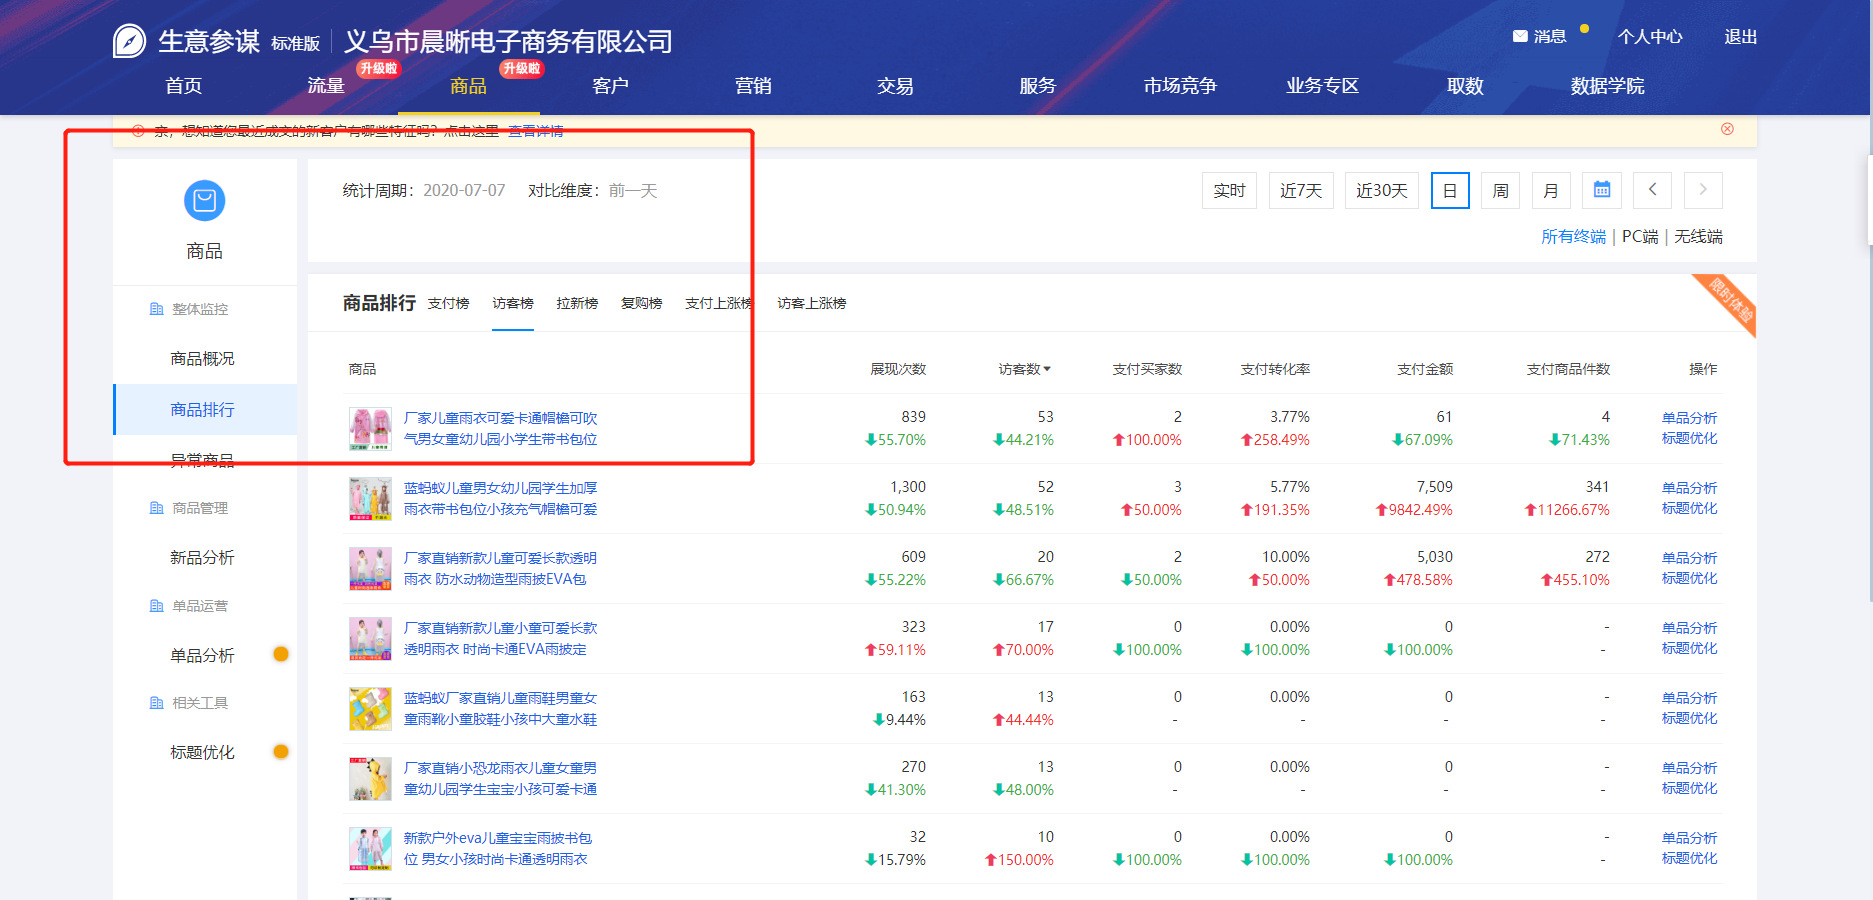Image resolution: width=1873 pixels, height=900 pixels.
Task: Open the 流量 navigation tab
Action: click(x=326, y=86)
